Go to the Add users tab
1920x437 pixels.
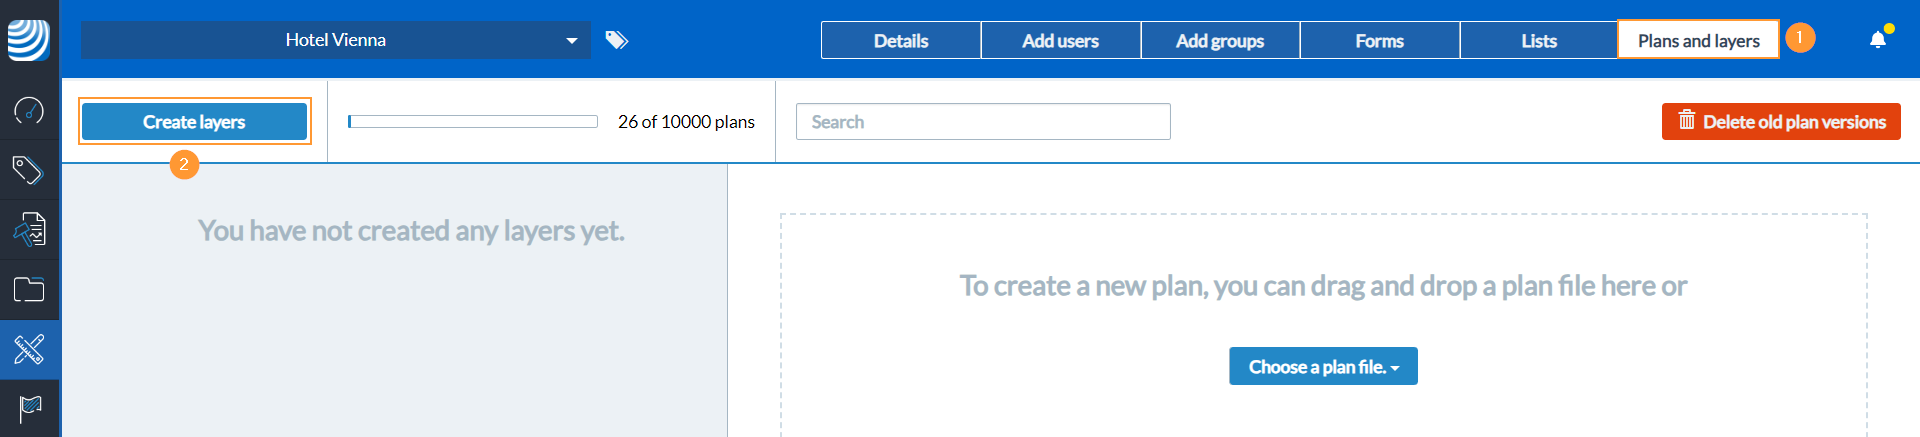pos(1060,41)
